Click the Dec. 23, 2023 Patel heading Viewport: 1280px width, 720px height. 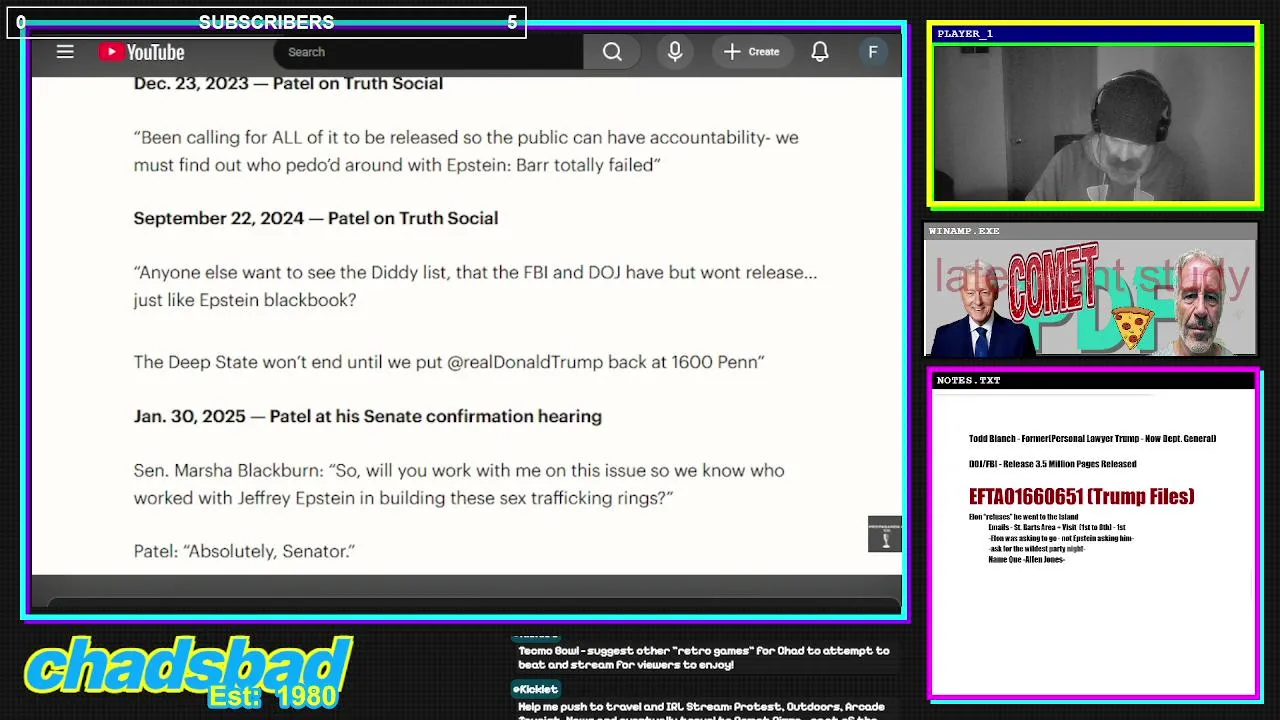click(288, 83)
